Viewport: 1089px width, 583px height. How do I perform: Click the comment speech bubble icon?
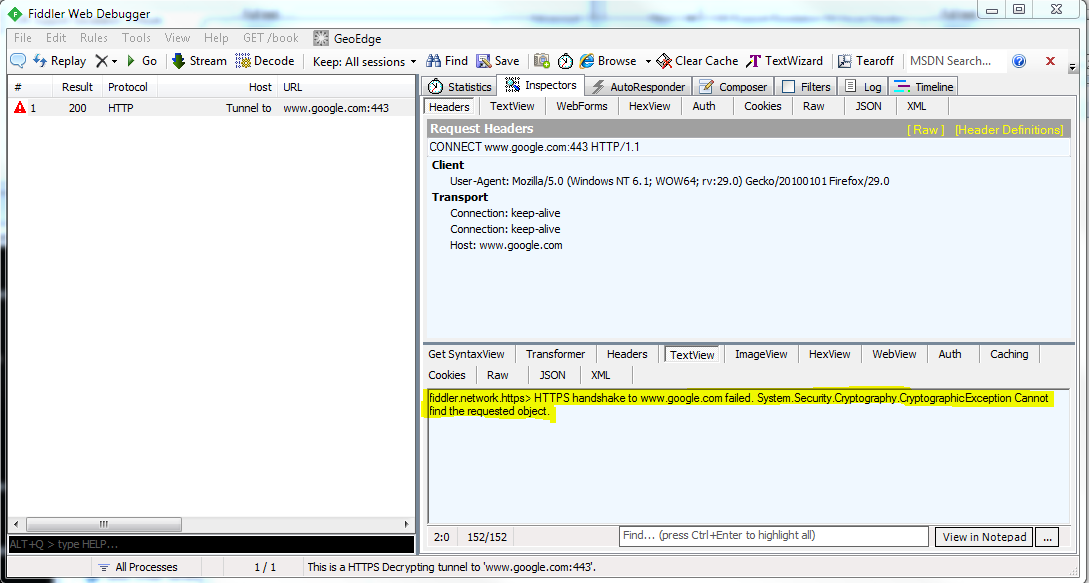point(18,61)
